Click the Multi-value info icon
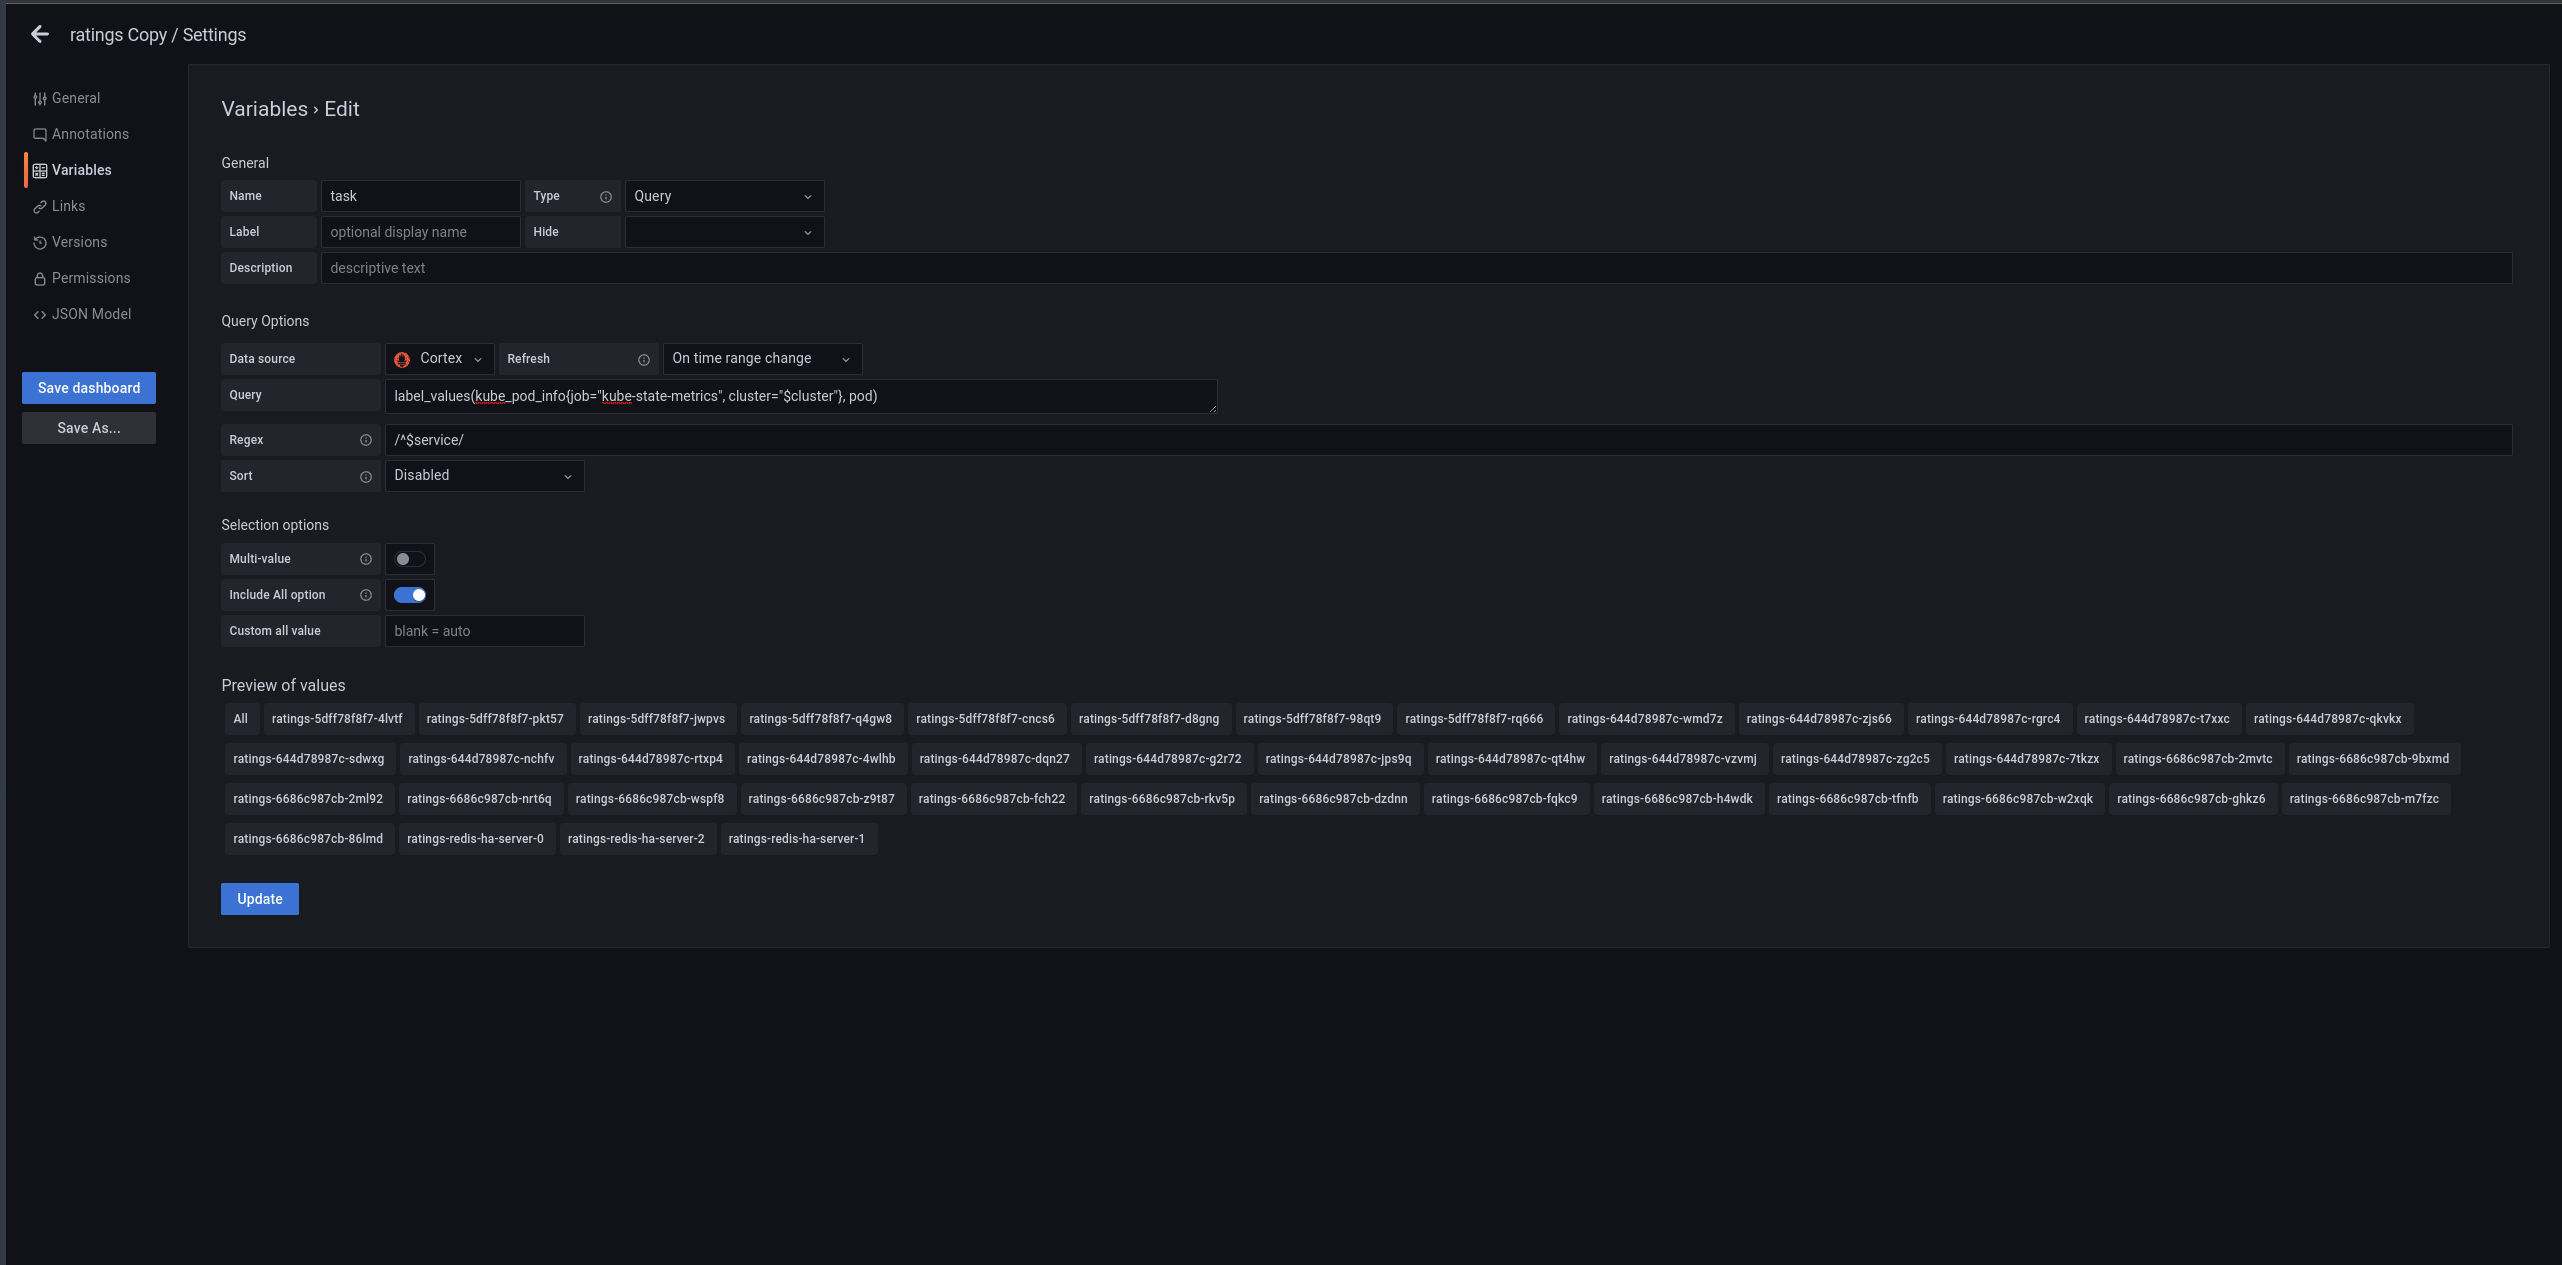 [365, 559]
